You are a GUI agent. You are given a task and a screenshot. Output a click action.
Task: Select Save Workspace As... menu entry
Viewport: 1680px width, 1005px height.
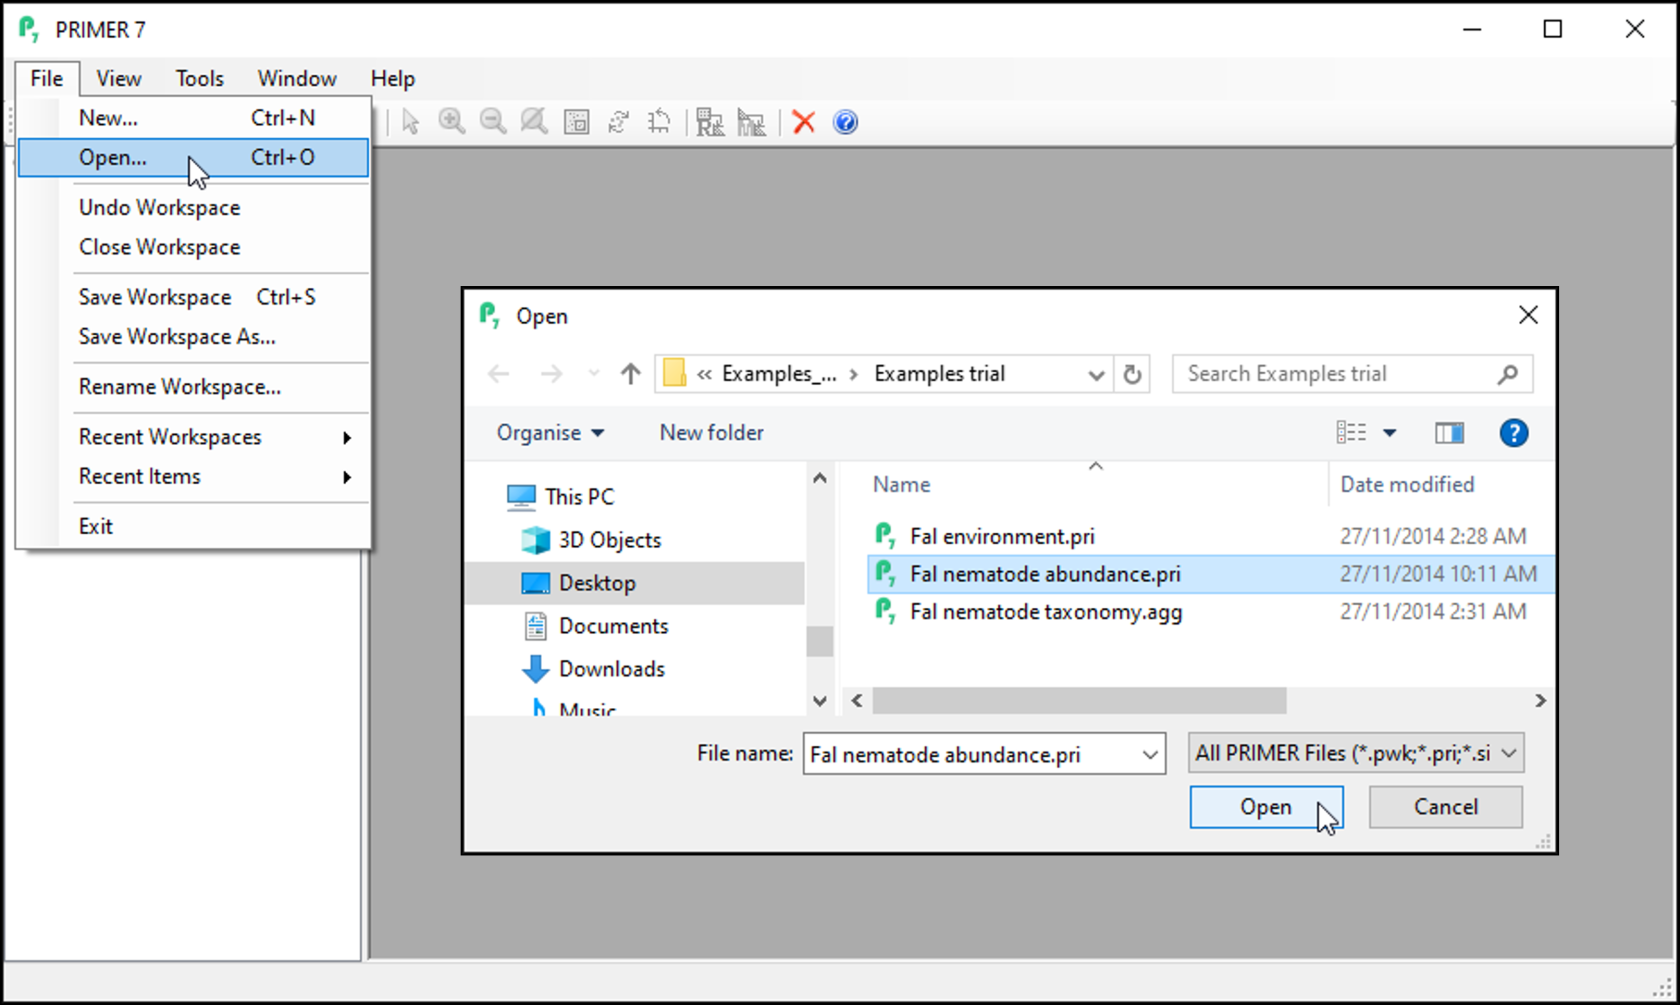click(x=194, y=337)
